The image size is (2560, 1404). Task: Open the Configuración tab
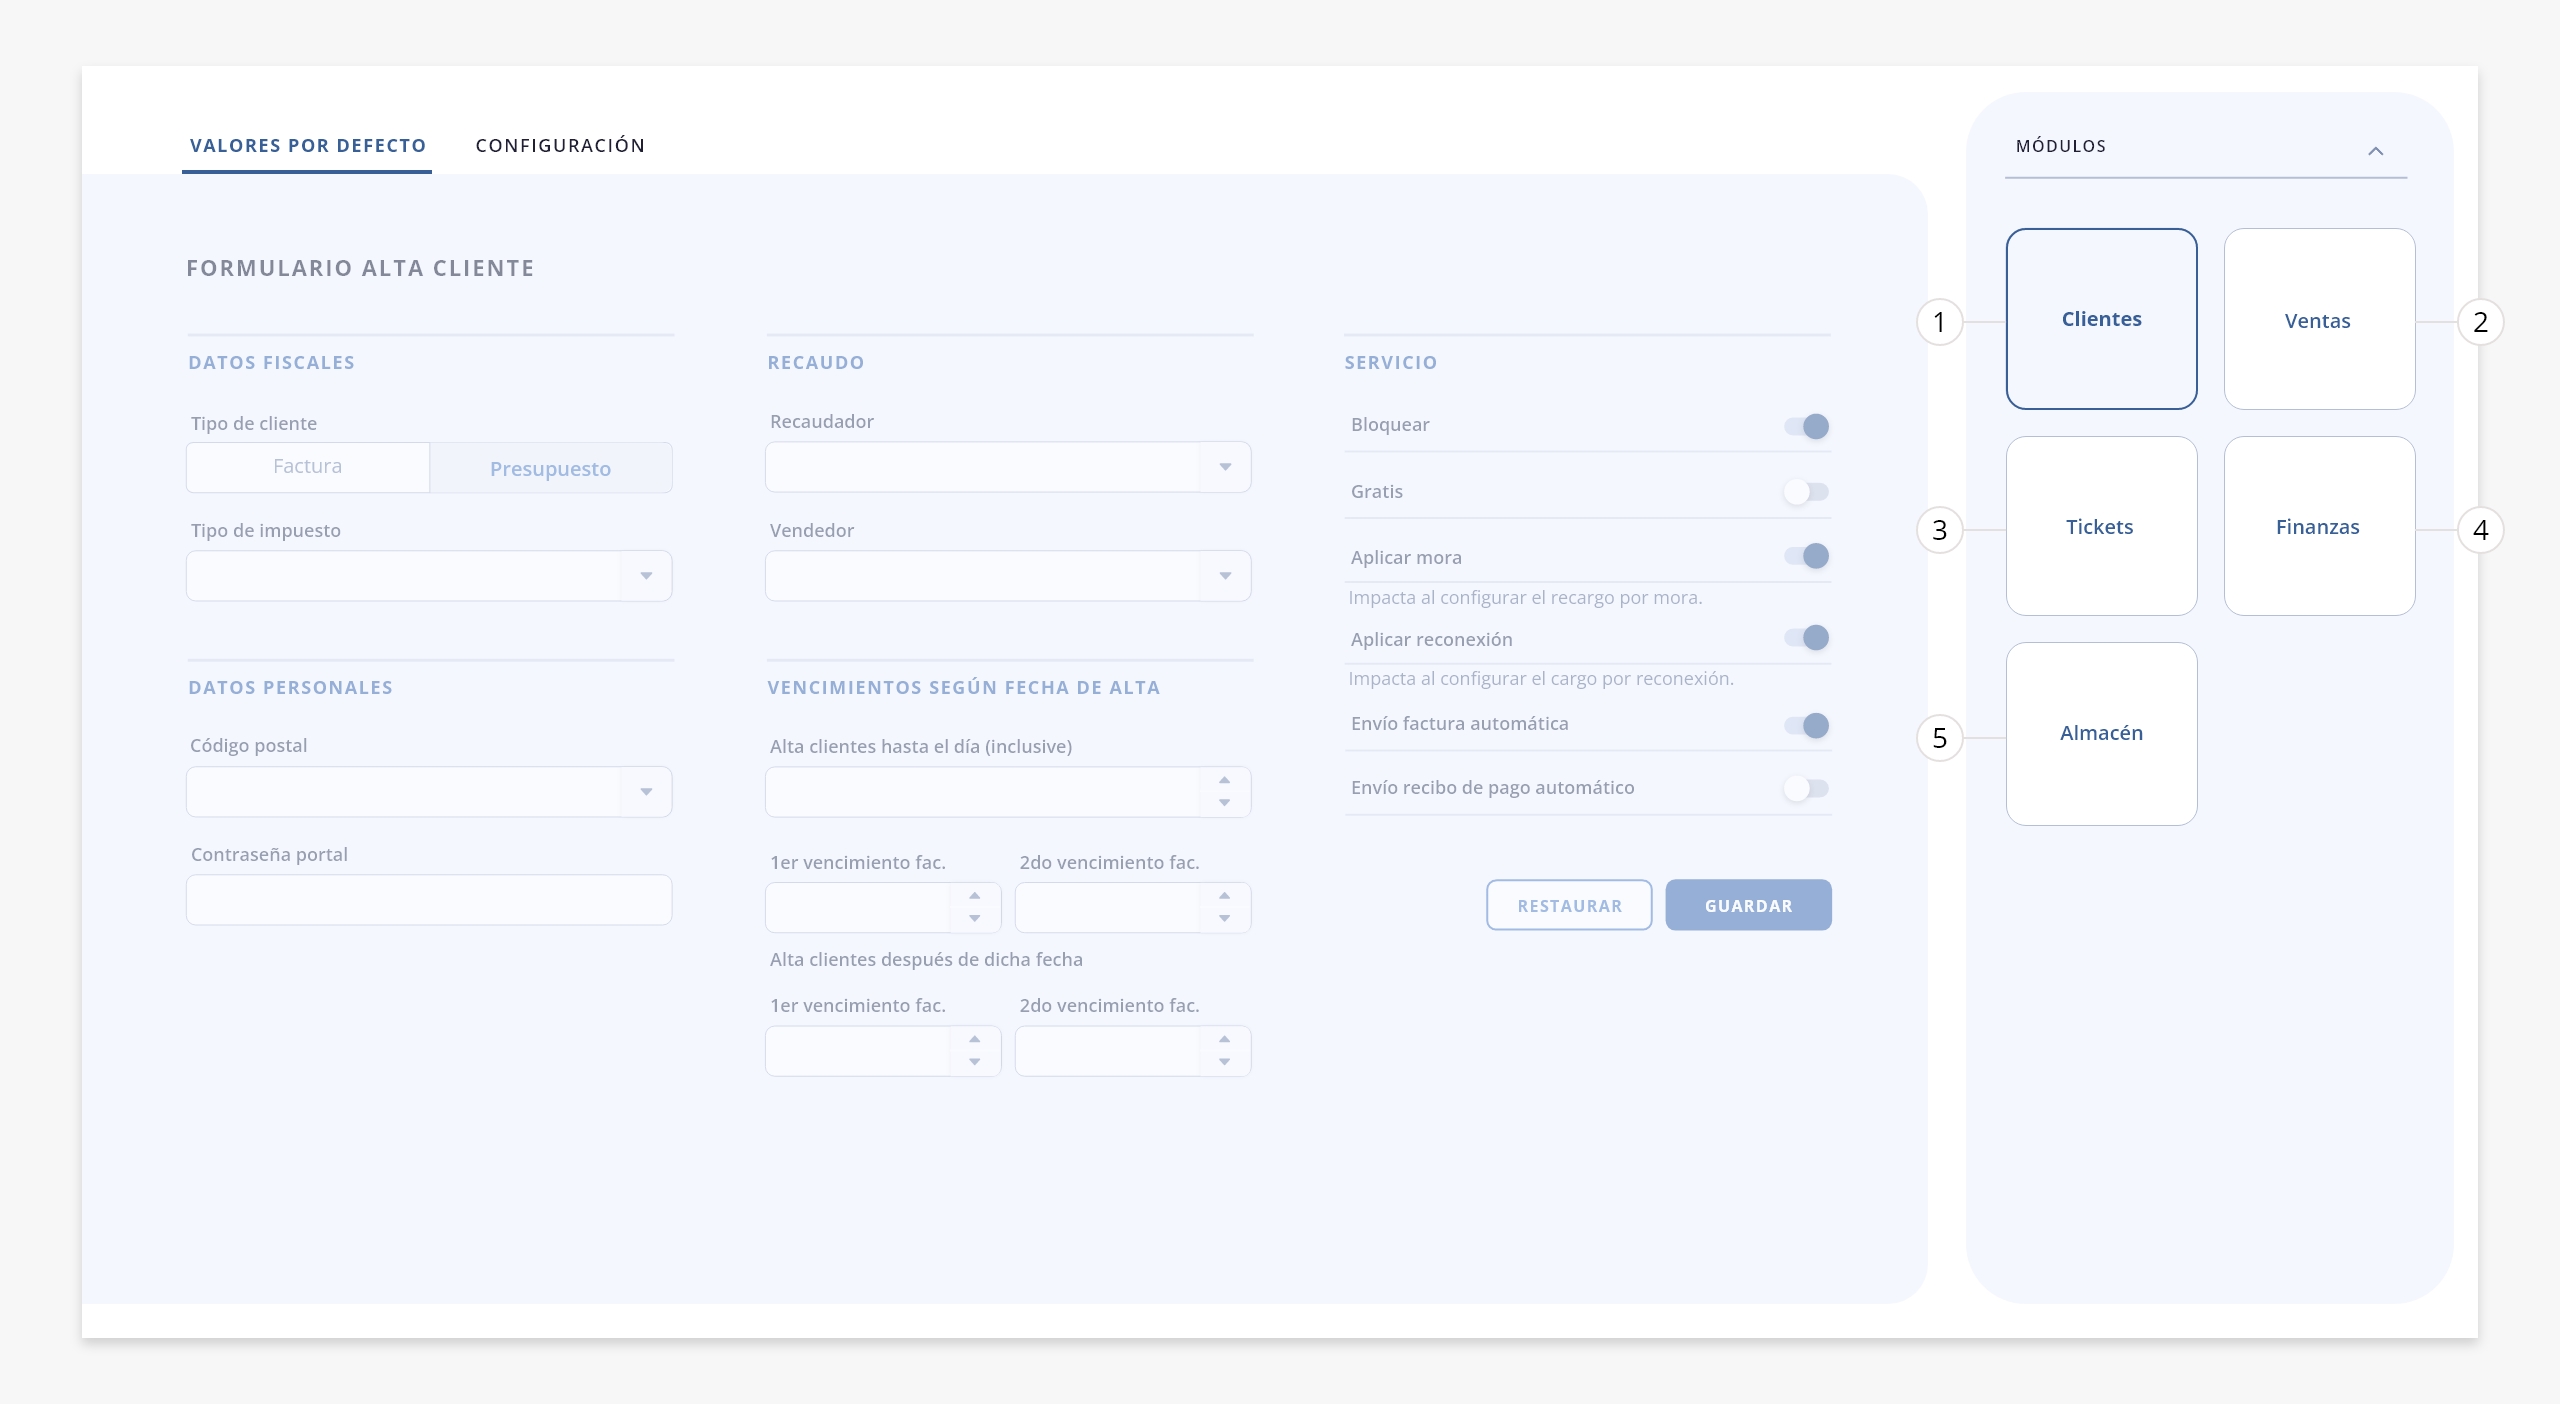(560, 146)
